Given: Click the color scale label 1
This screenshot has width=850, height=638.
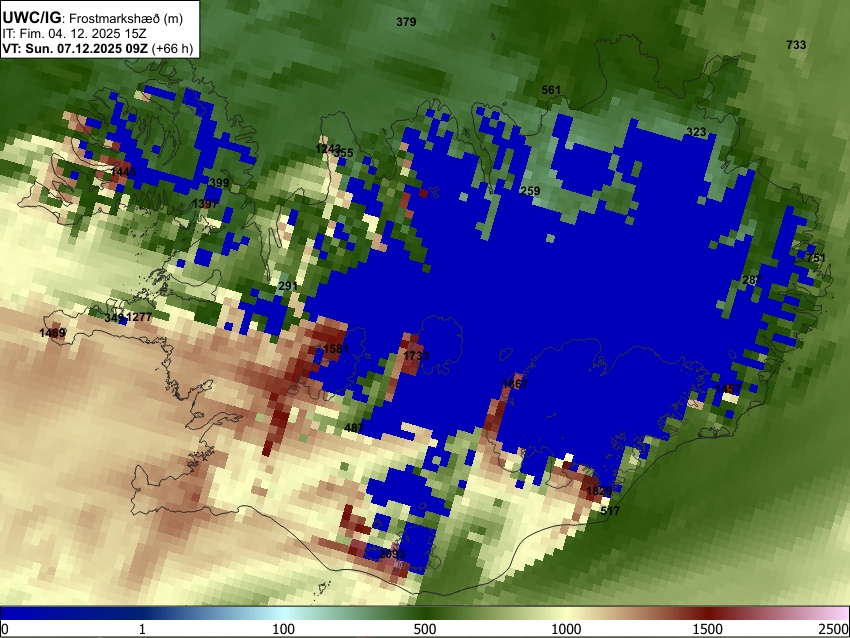Looking at the screenshot, I should 142,629.
